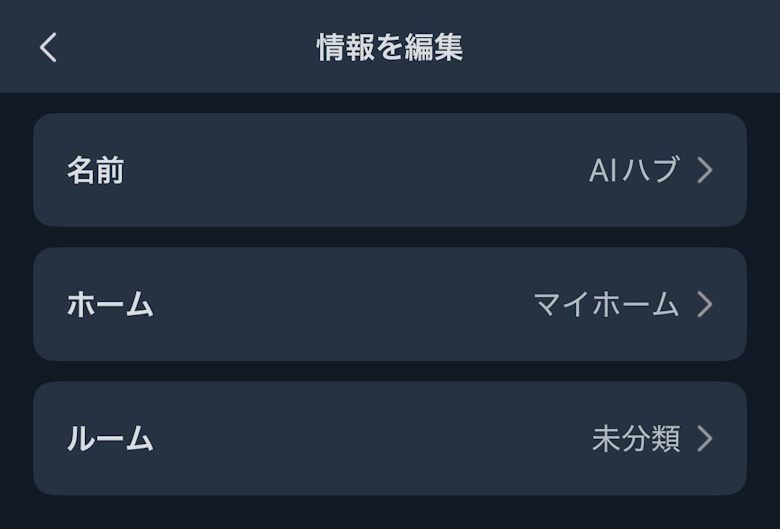Image resolution: width=780 pixels, height=529 pixels.
Task: Click the ルーム label text
Action: pyautogui.click(x=110, y=439)
